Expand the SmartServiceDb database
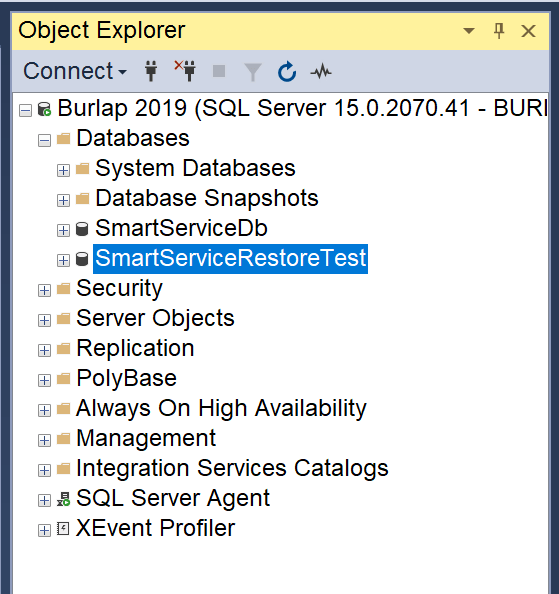 coord(63,230)
